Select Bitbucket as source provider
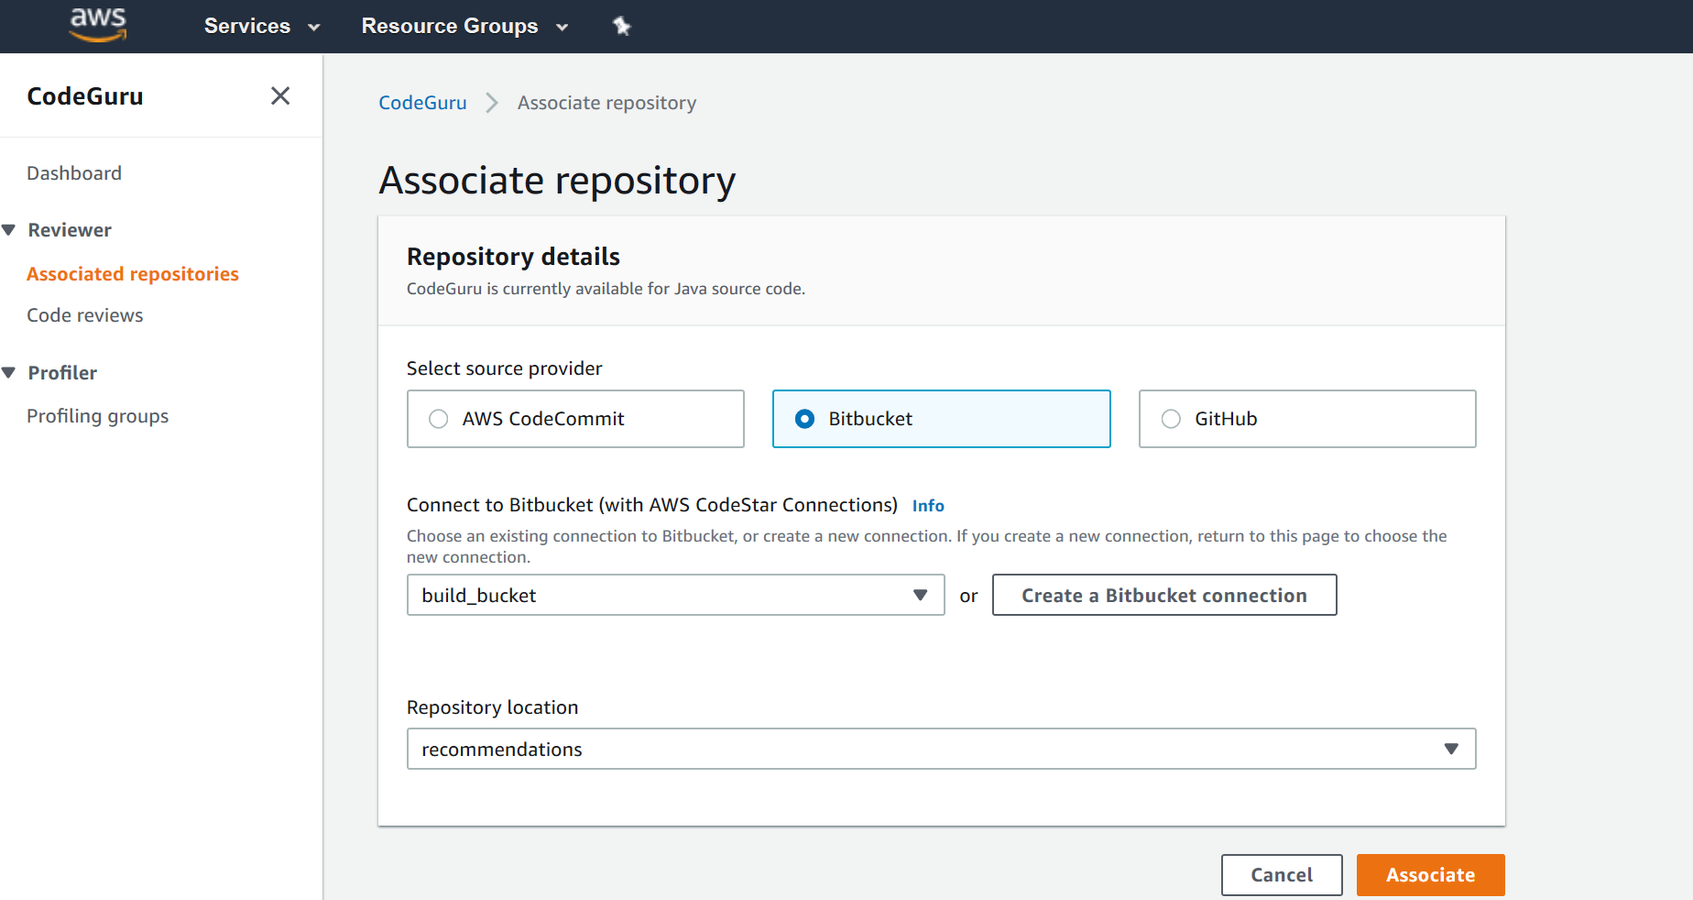The height and width of the screenshot is (900, 1693). pyautogui.click(x=941, y=419)
